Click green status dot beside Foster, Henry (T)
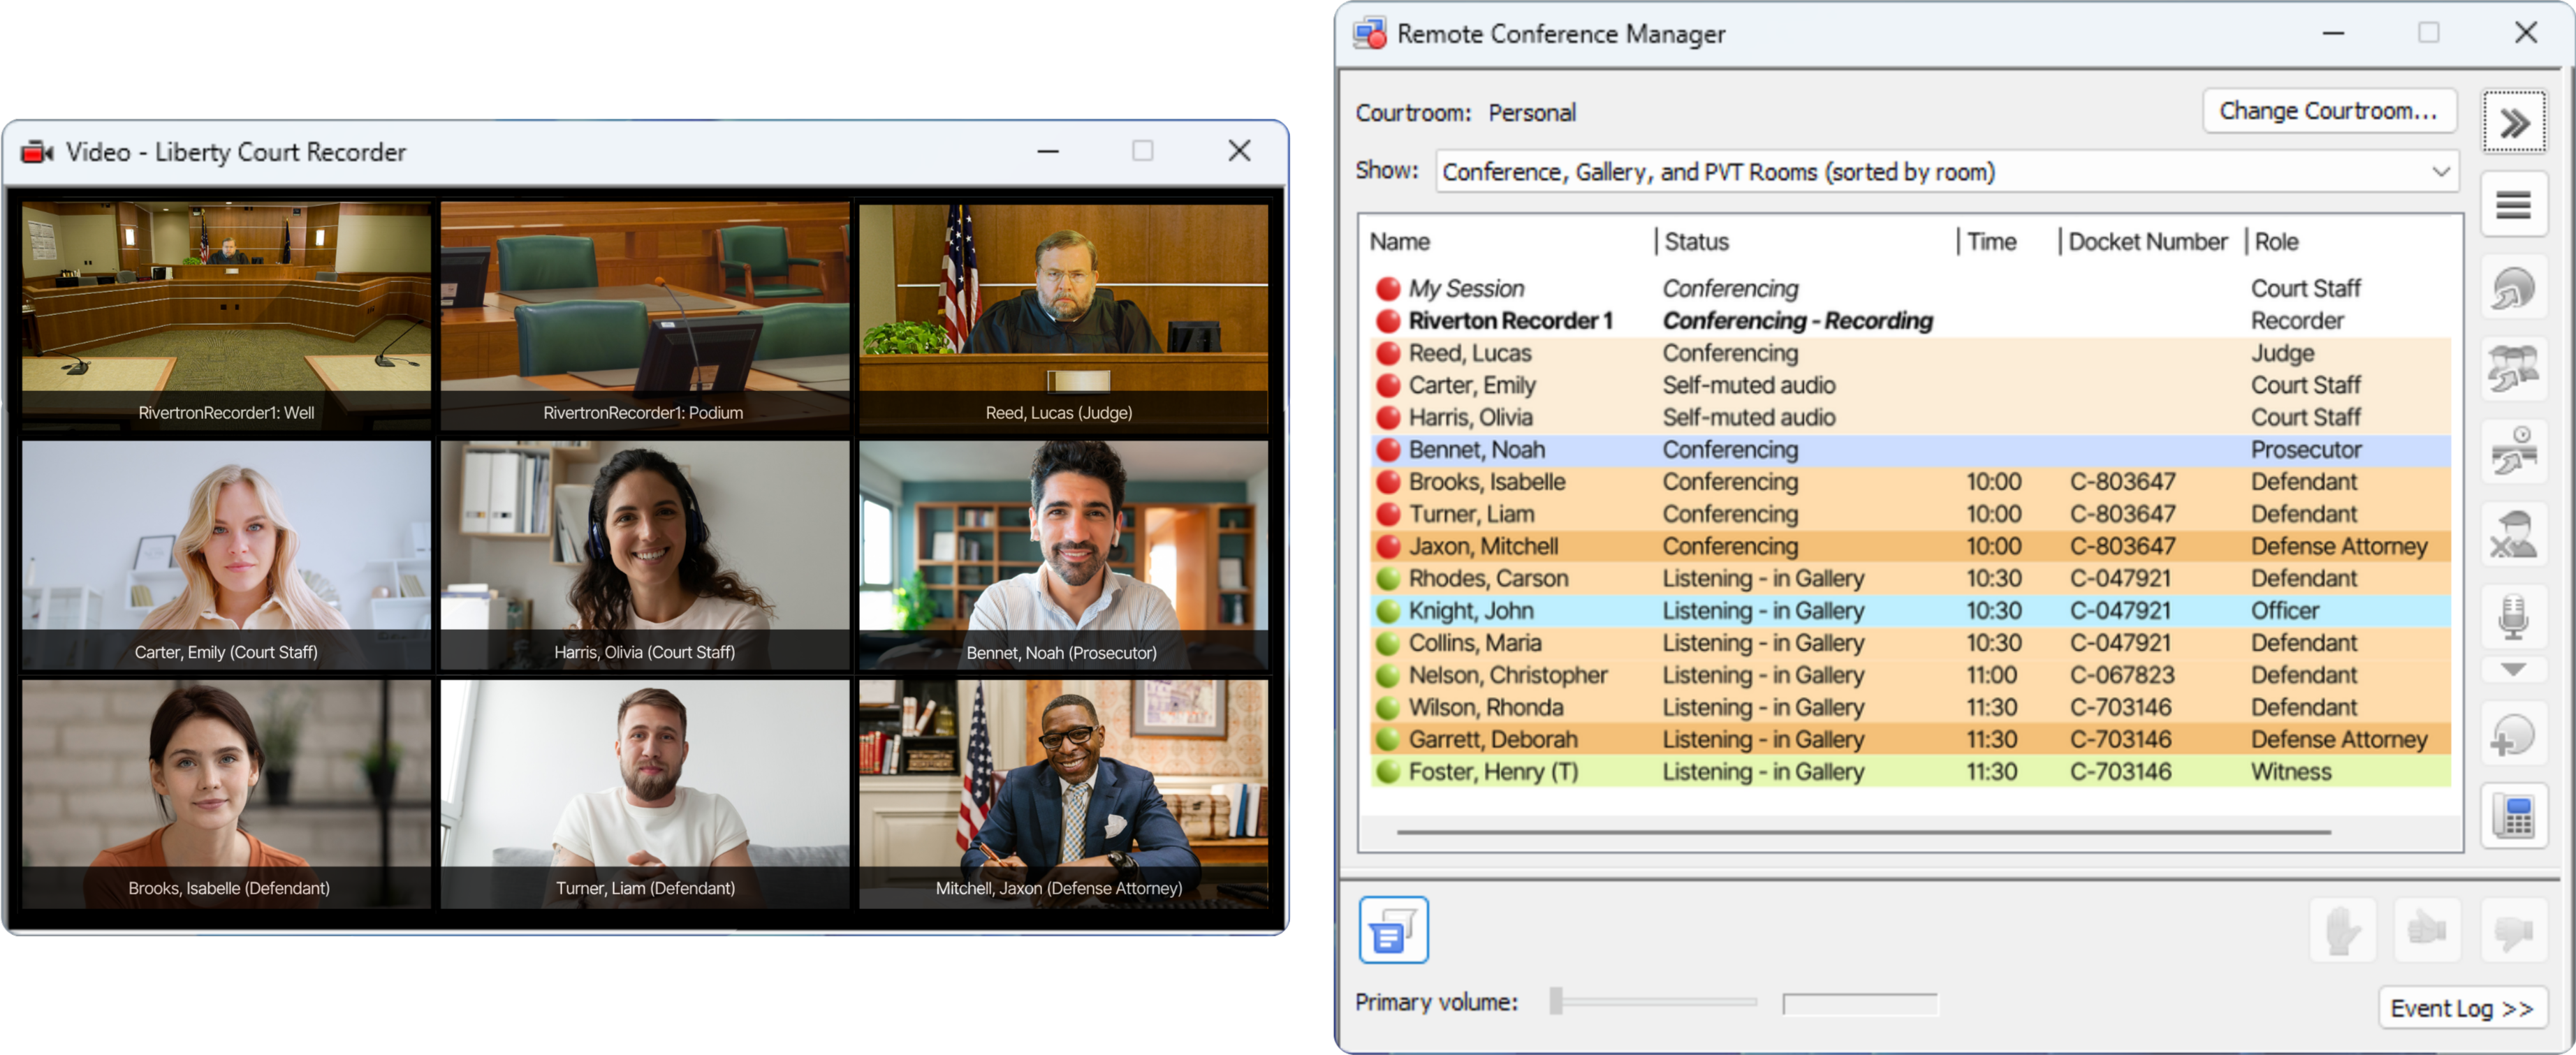2576x1055 pixels. pos(1388,772)
